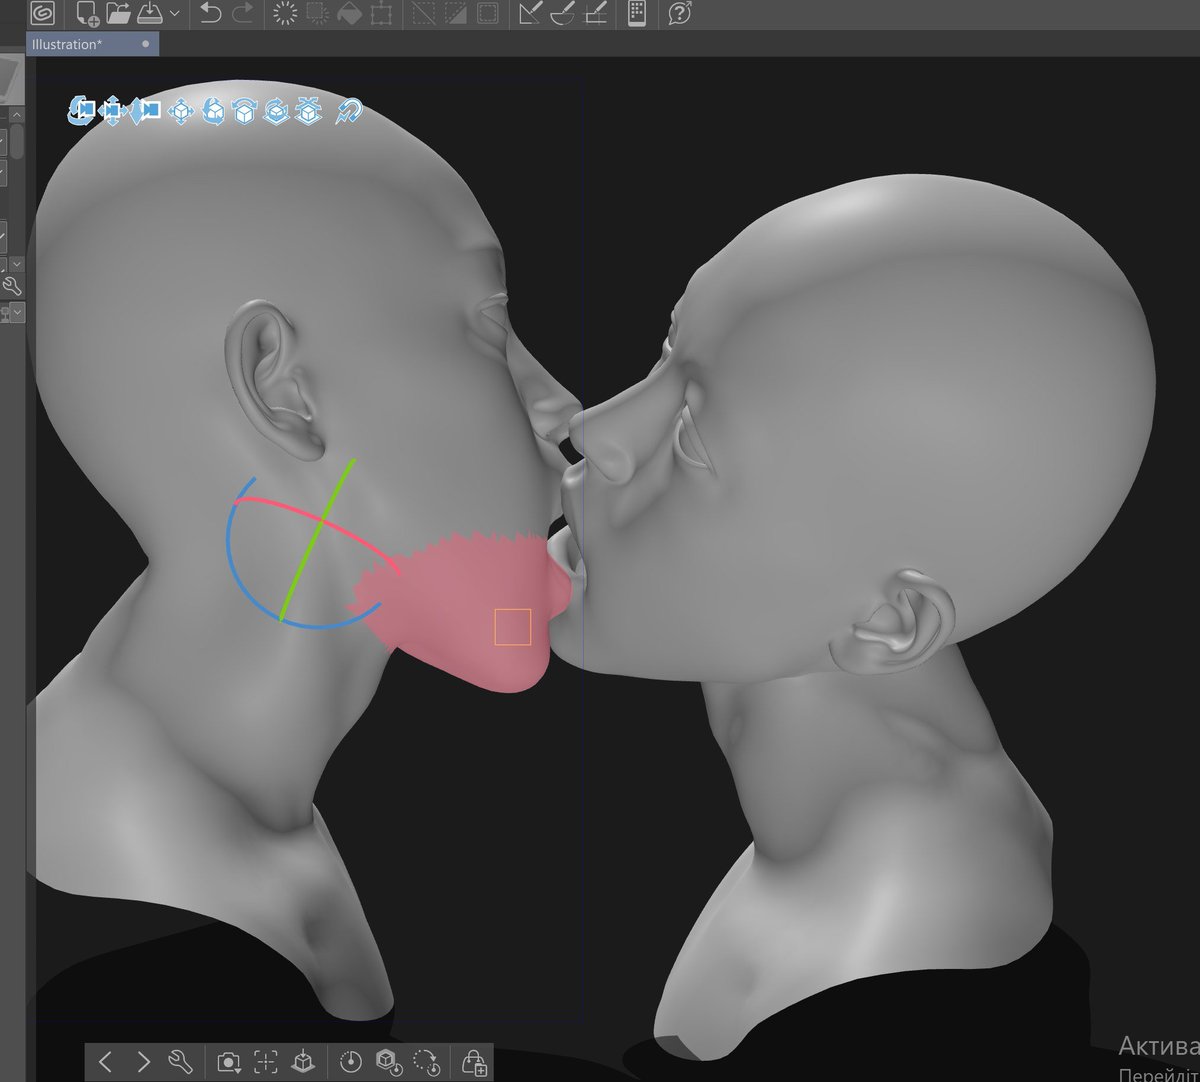Image resolution: width=1200 pixels, height=1082 pixels.
Task: Click the snap-to-3D-model magnet icon
Action: 348,111
